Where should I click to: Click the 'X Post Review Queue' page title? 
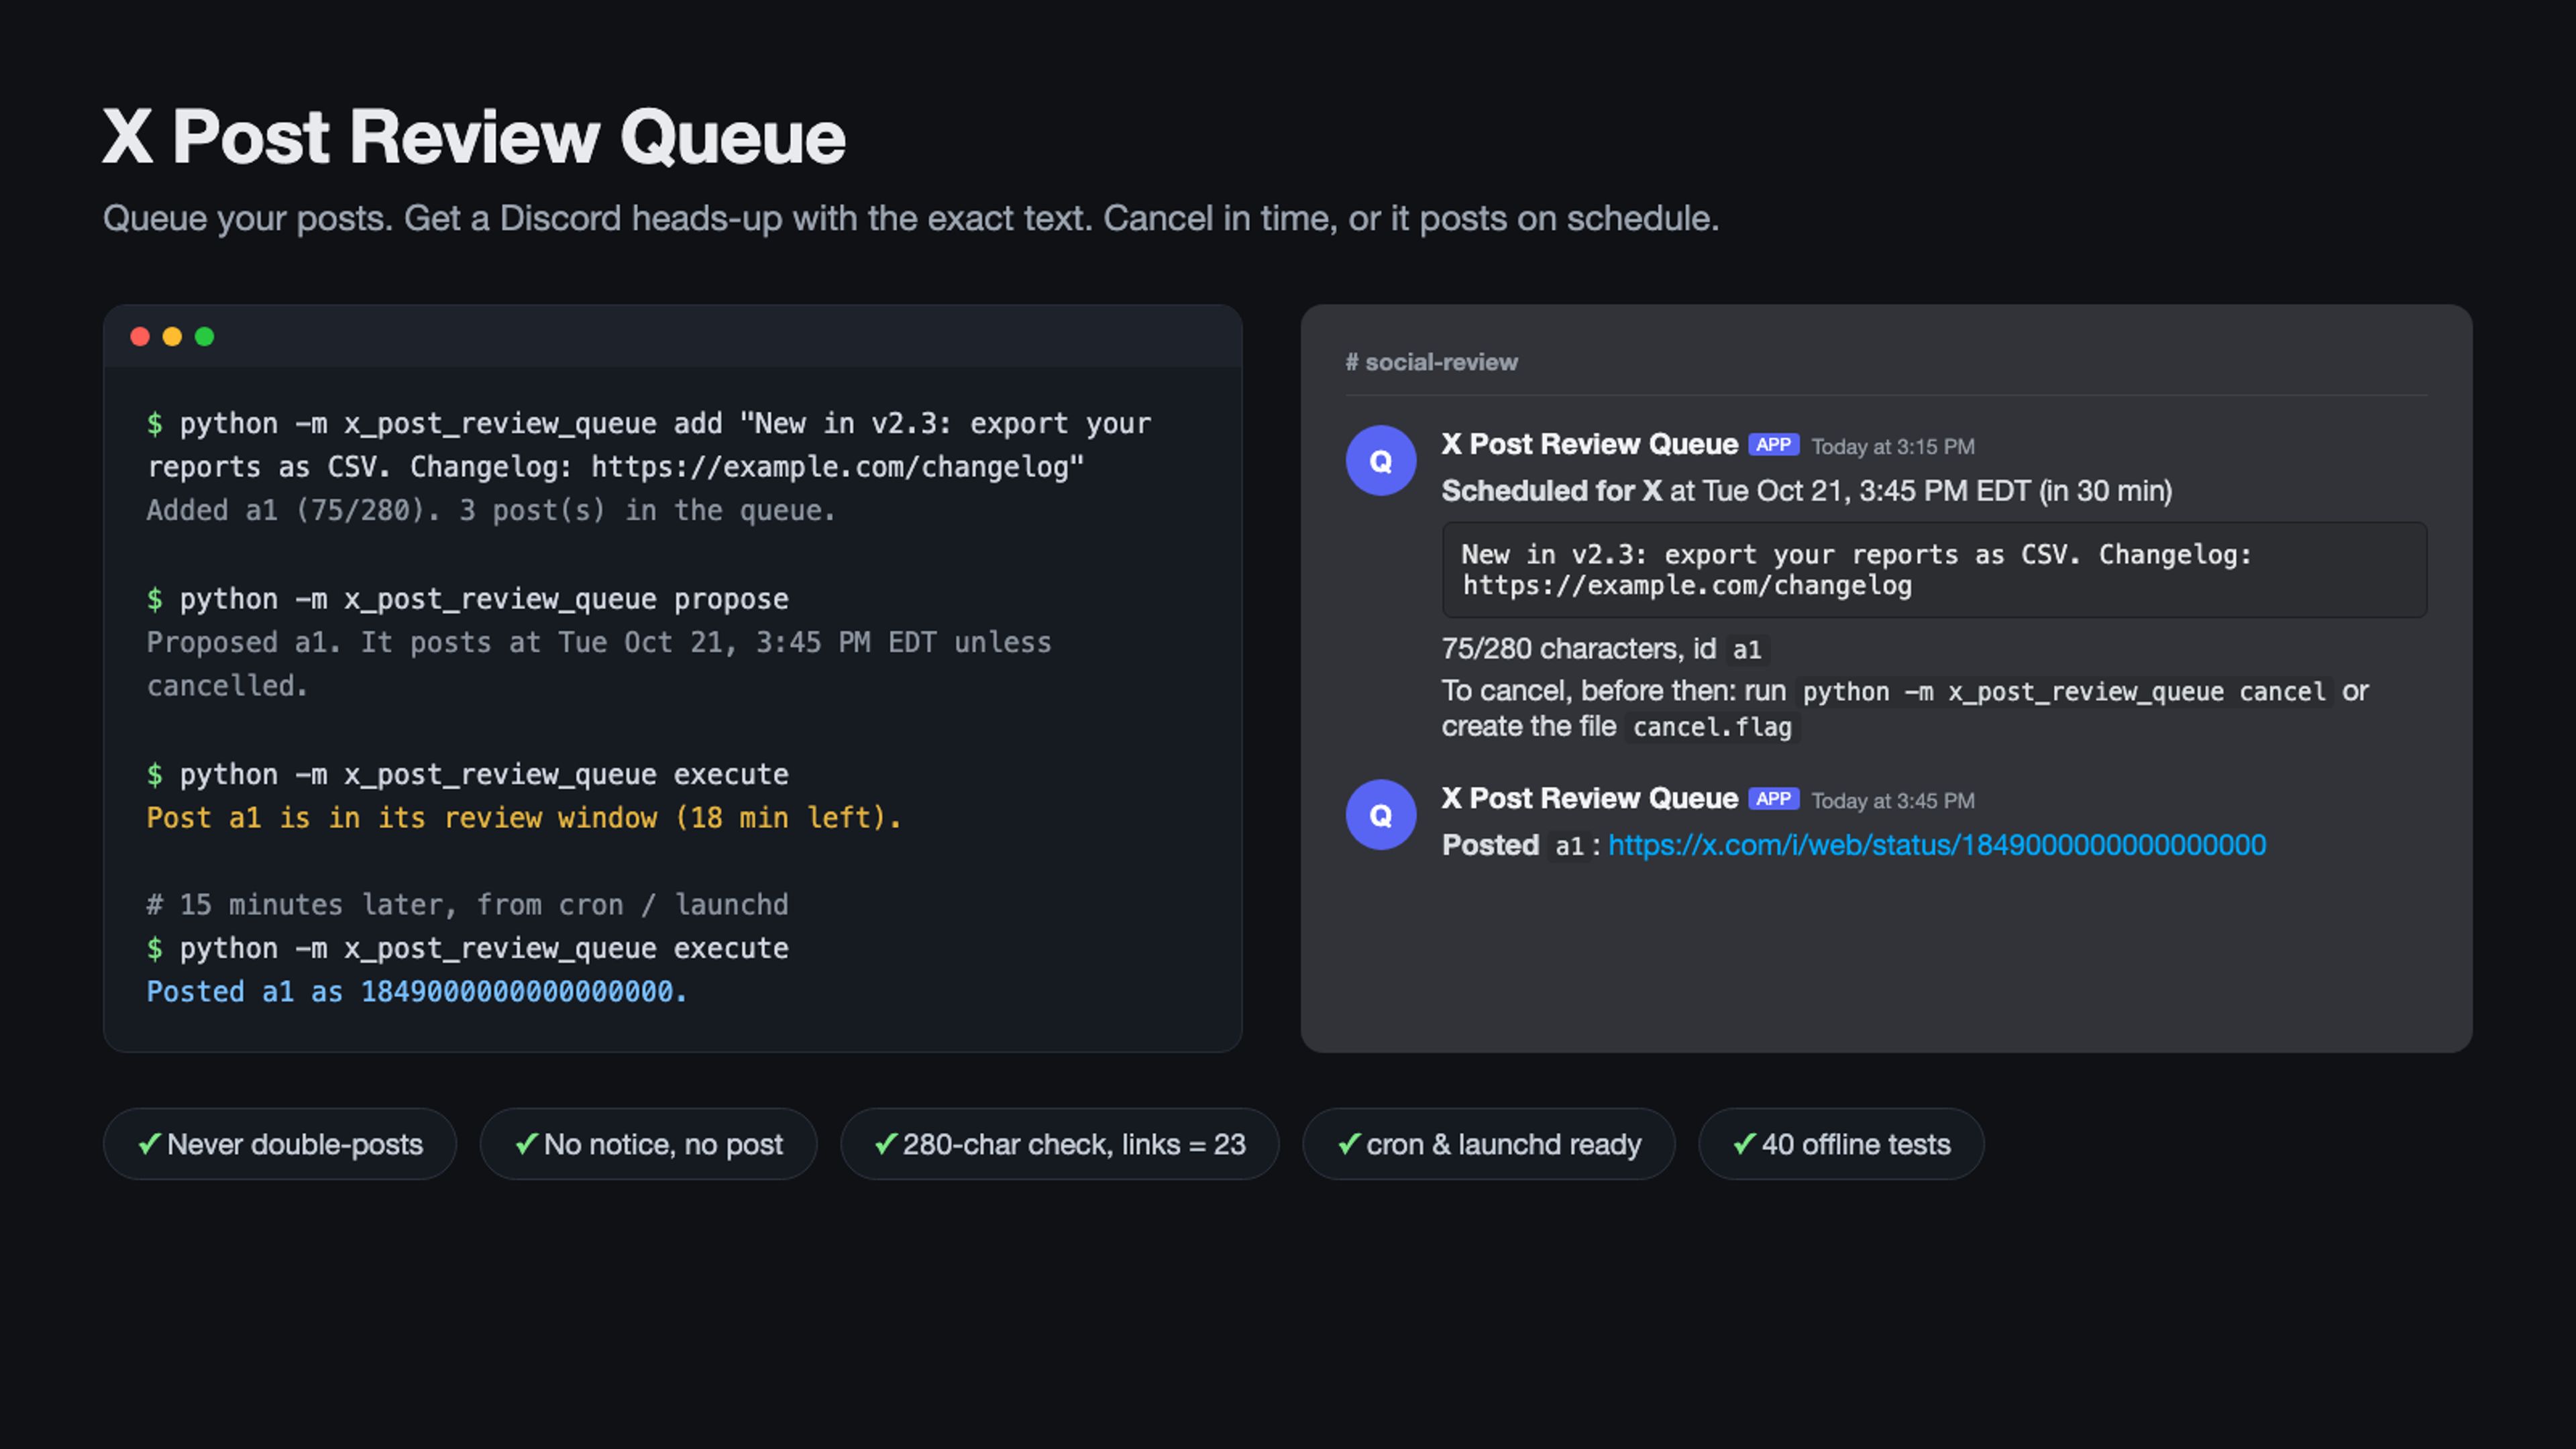[x=474, y=137]
